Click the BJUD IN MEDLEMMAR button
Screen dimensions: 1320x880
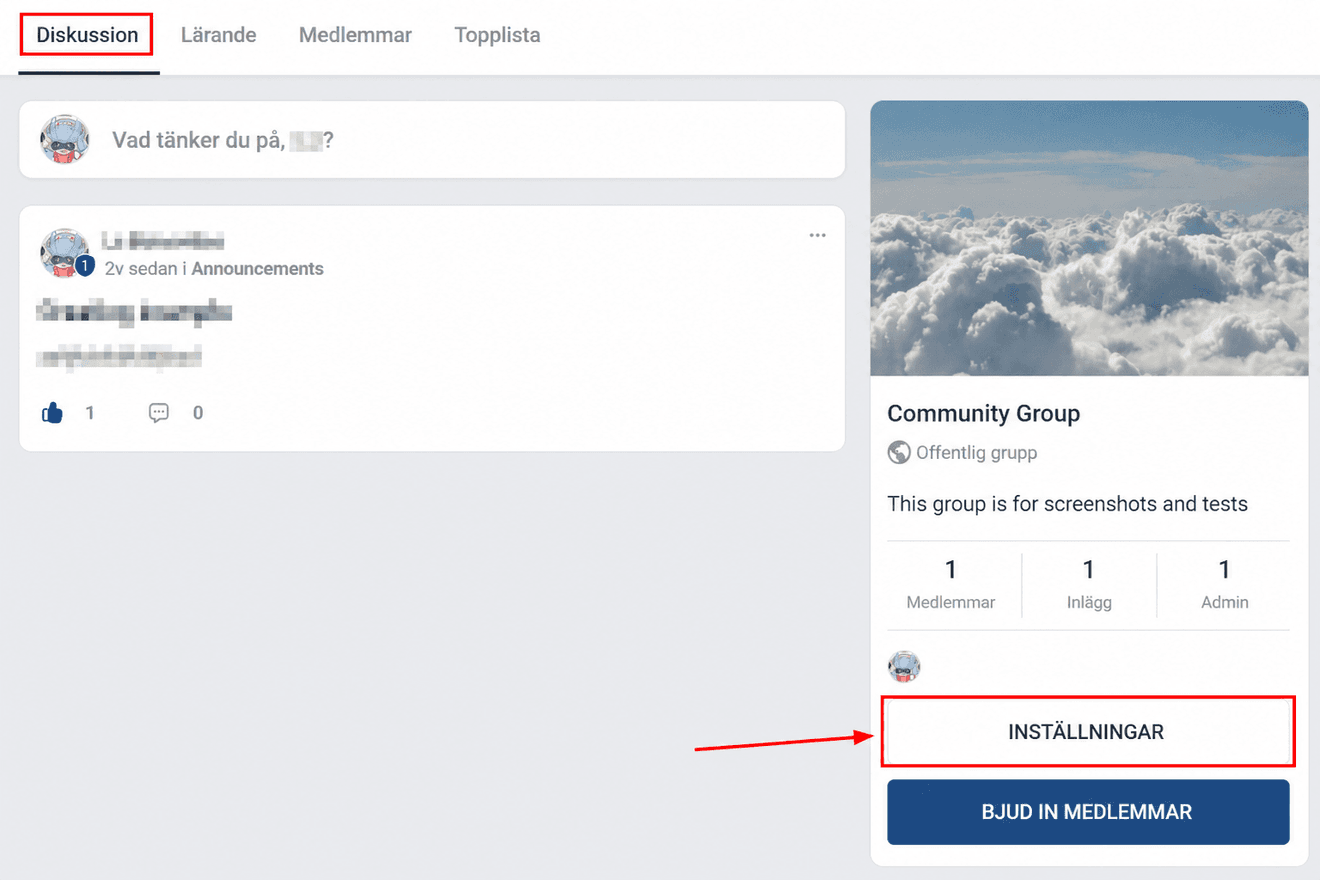coord(1088,812)
